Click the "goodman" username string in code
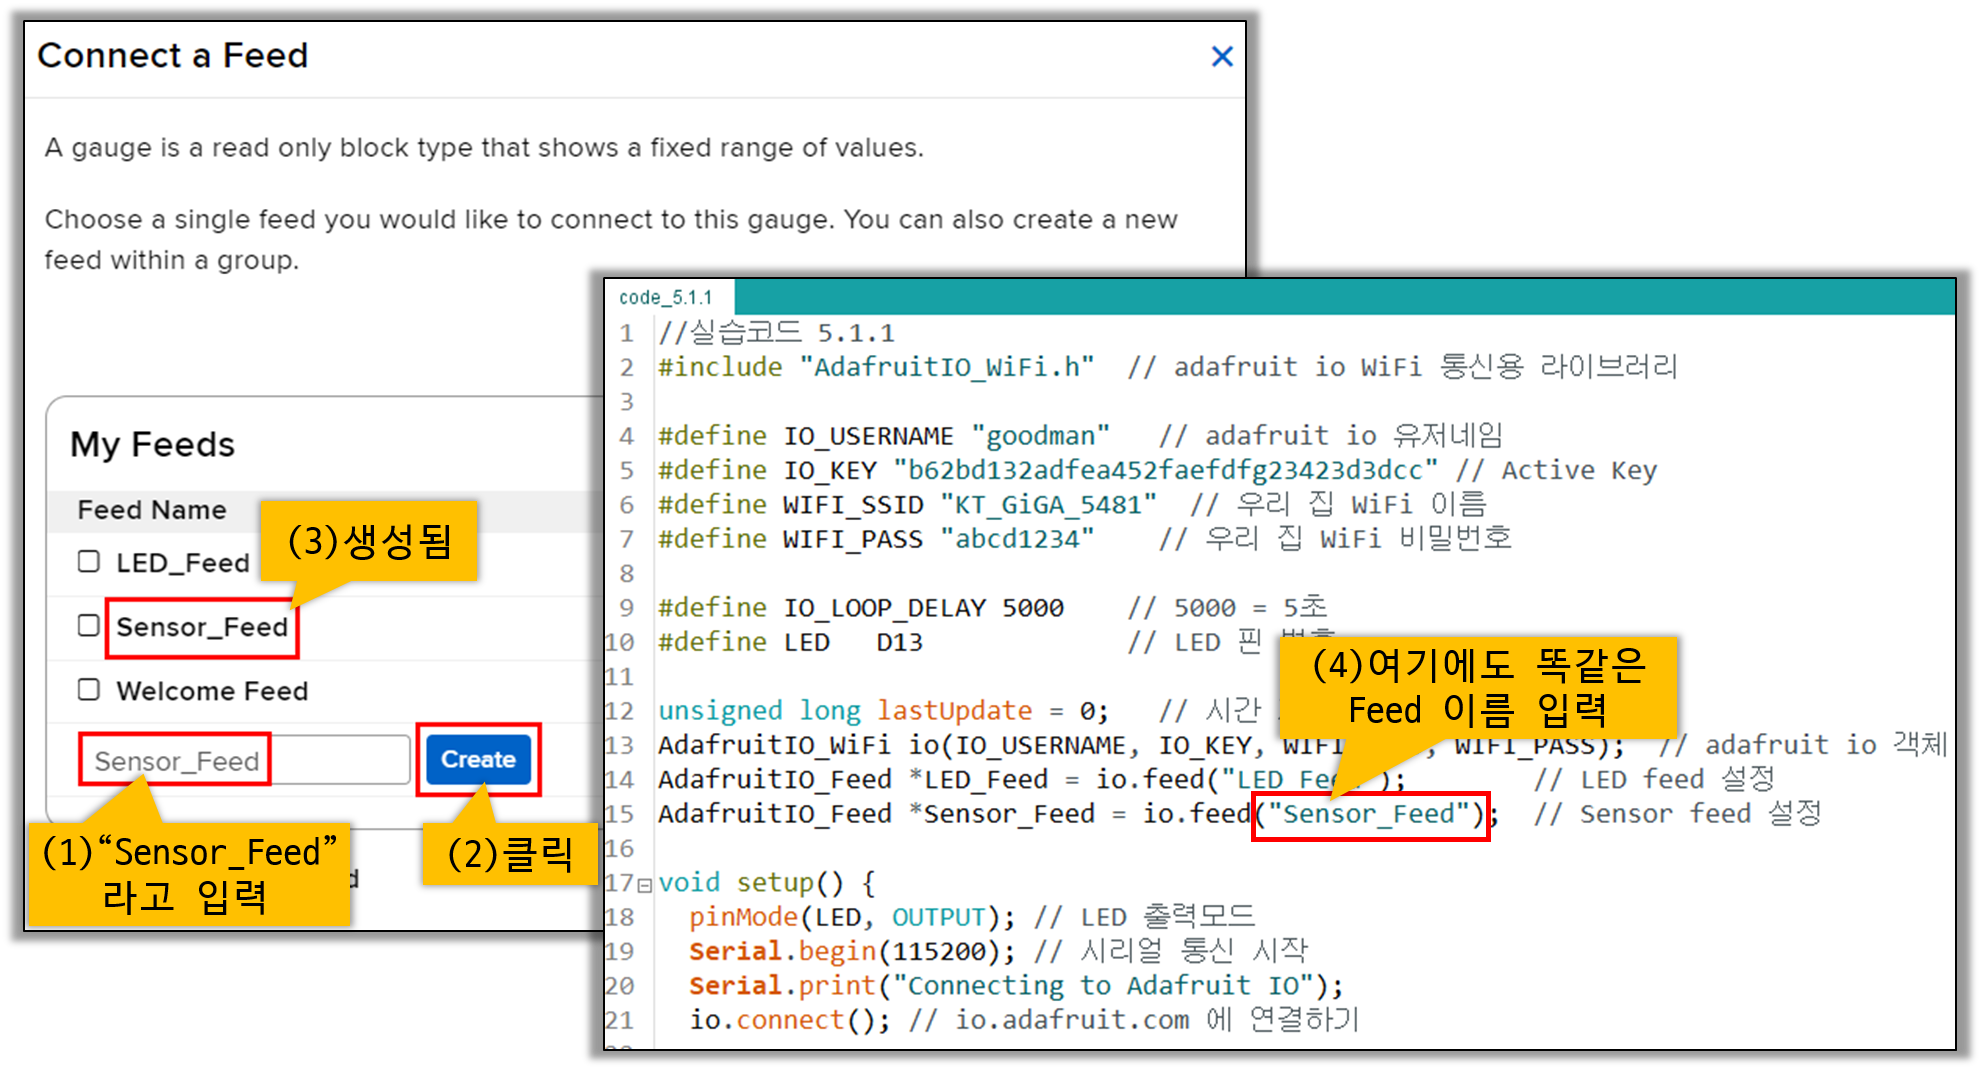 [x=1040, y=436]
